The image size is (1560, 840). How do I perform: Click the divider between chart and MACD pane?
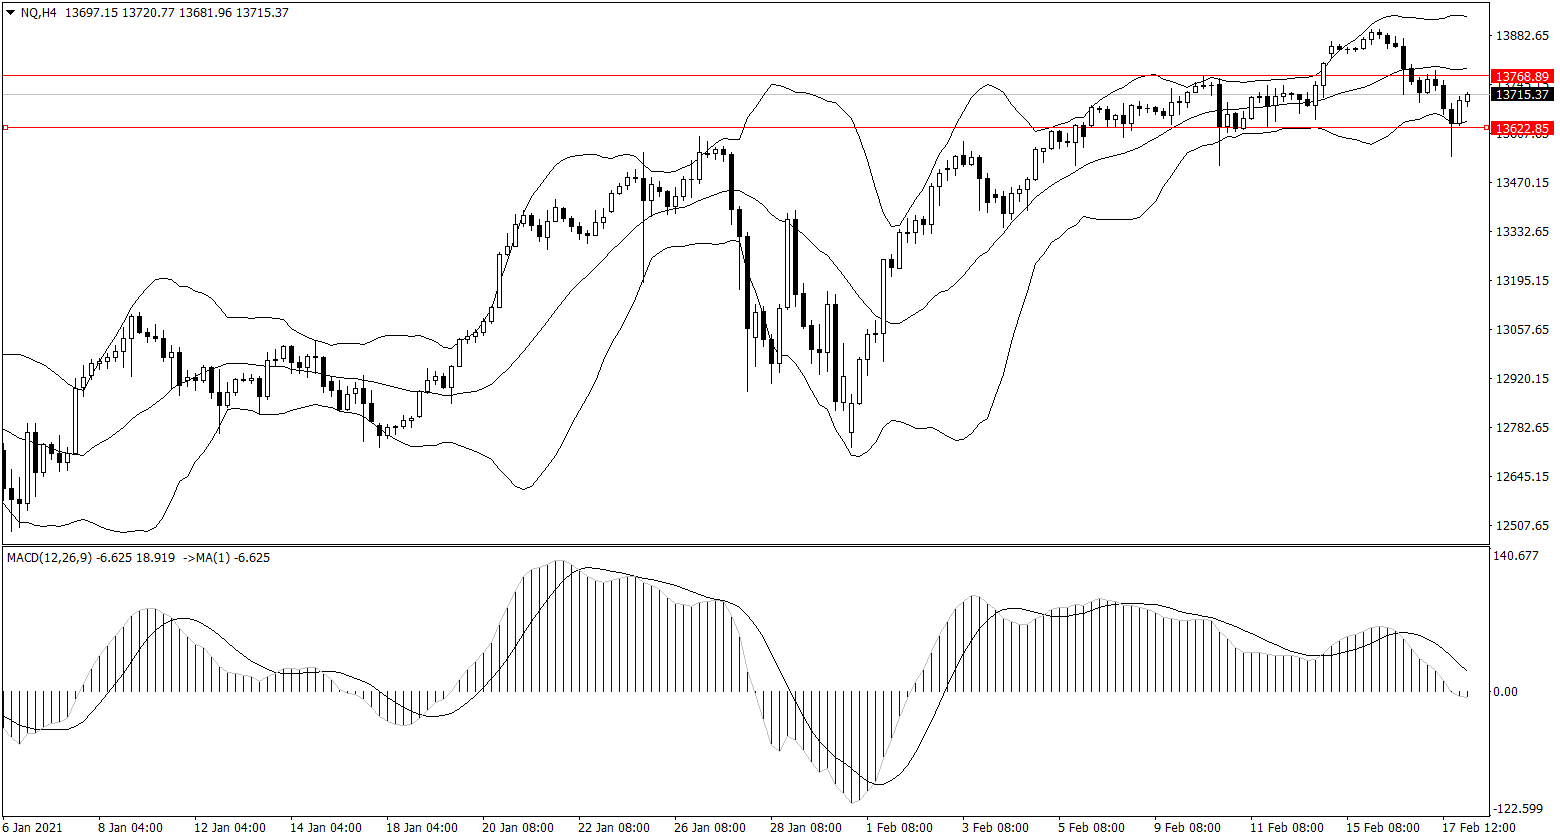pyautogui.click(x=745, y=545)
